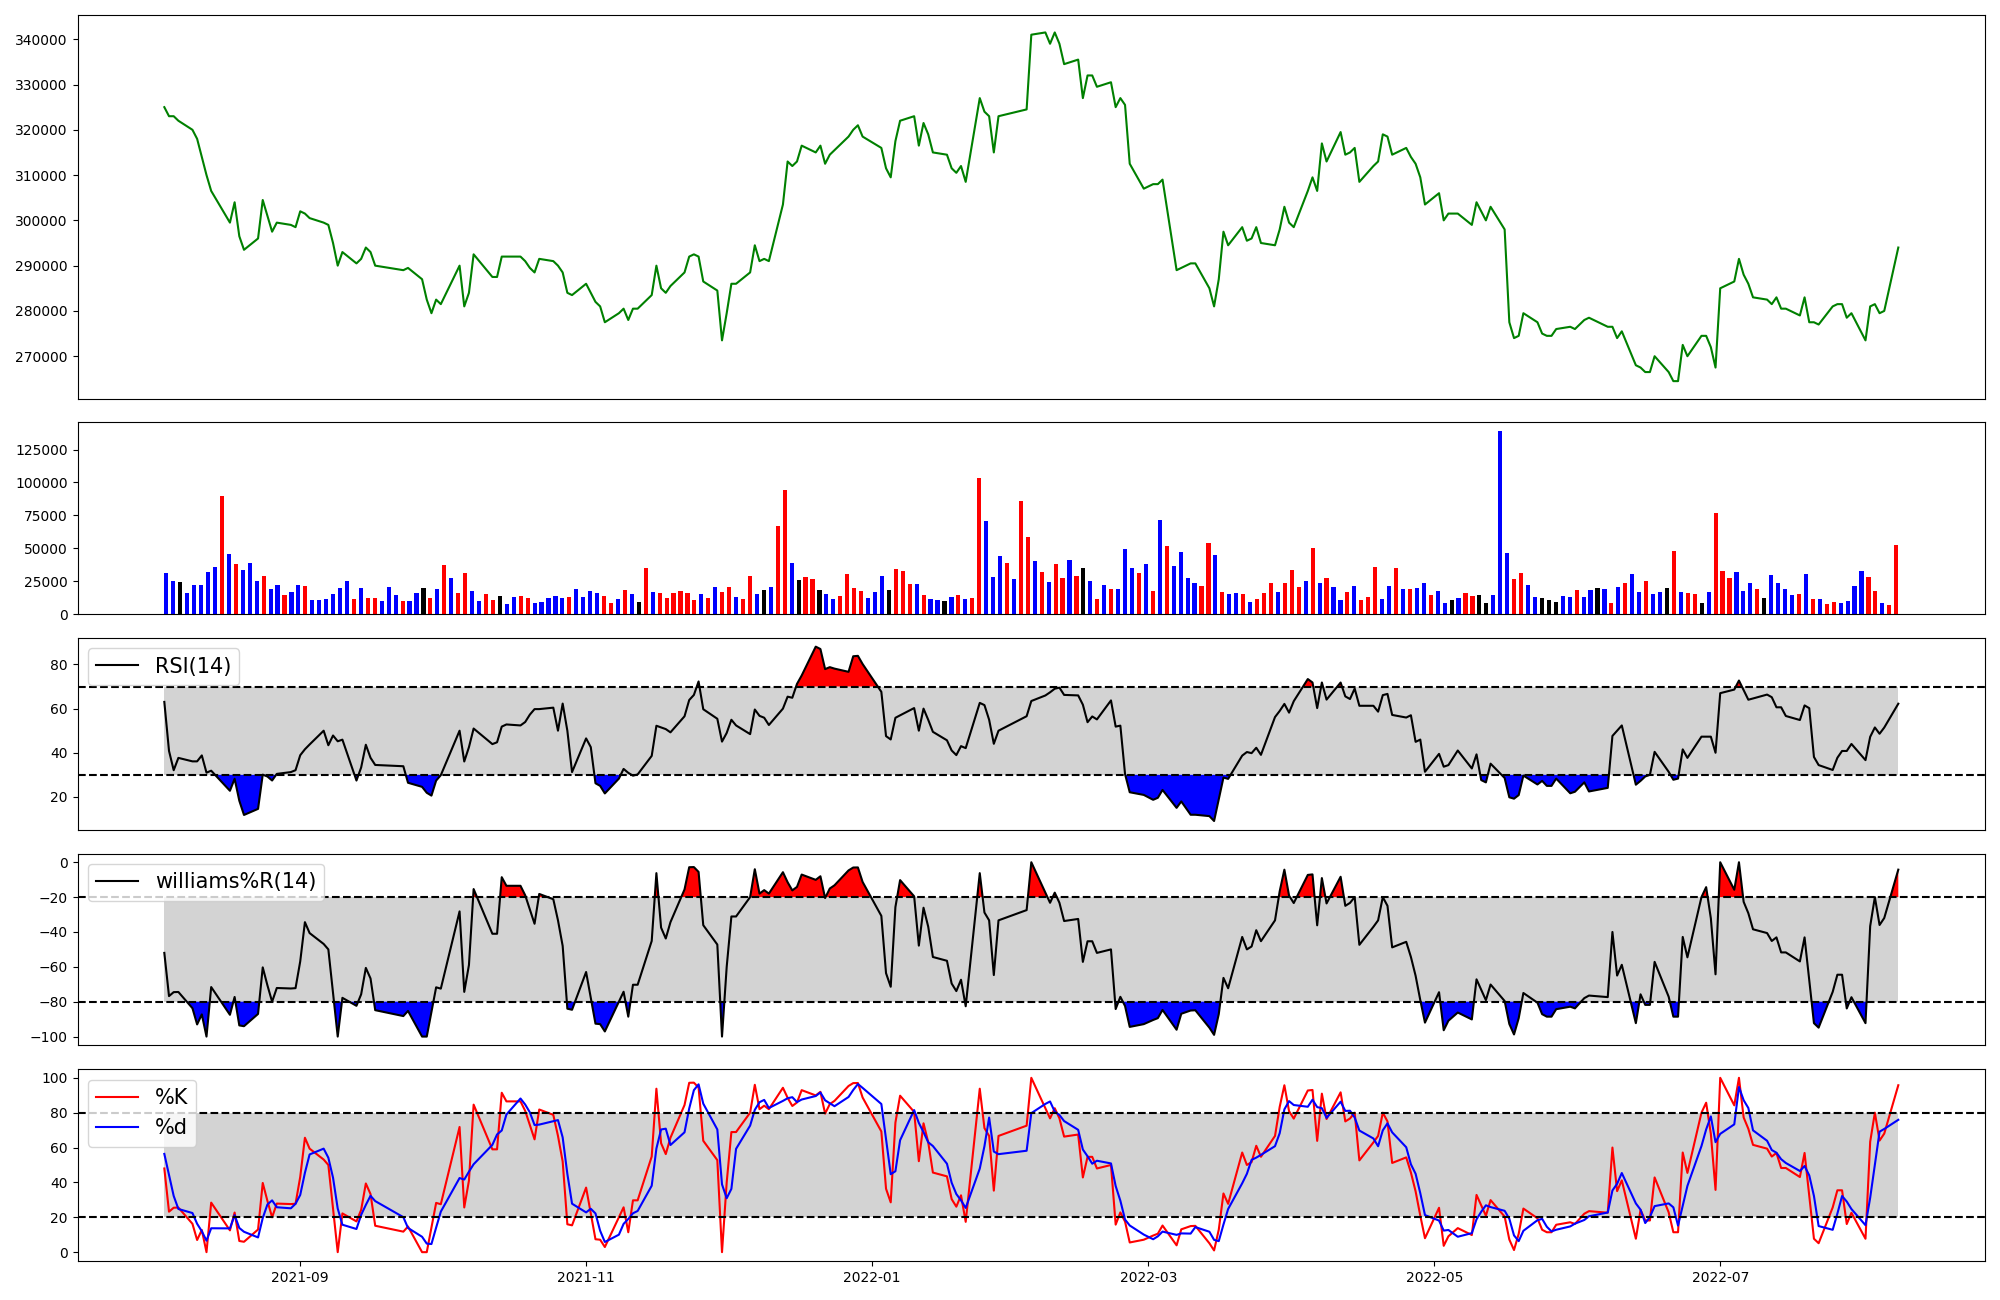The image size is (2000, 1300).
Task: Click the 340000 price axis tick label
Action: [41, 40]
